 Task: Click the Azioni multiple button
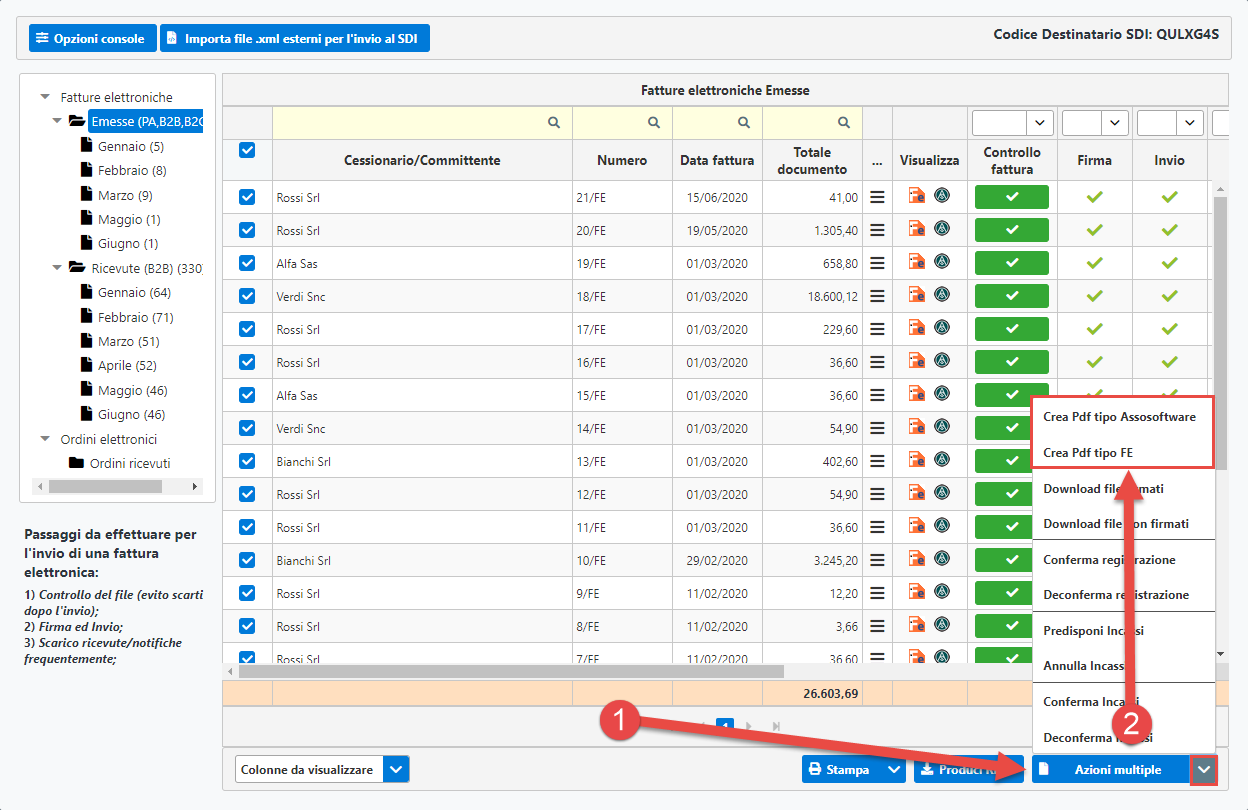coord(1111,769)
